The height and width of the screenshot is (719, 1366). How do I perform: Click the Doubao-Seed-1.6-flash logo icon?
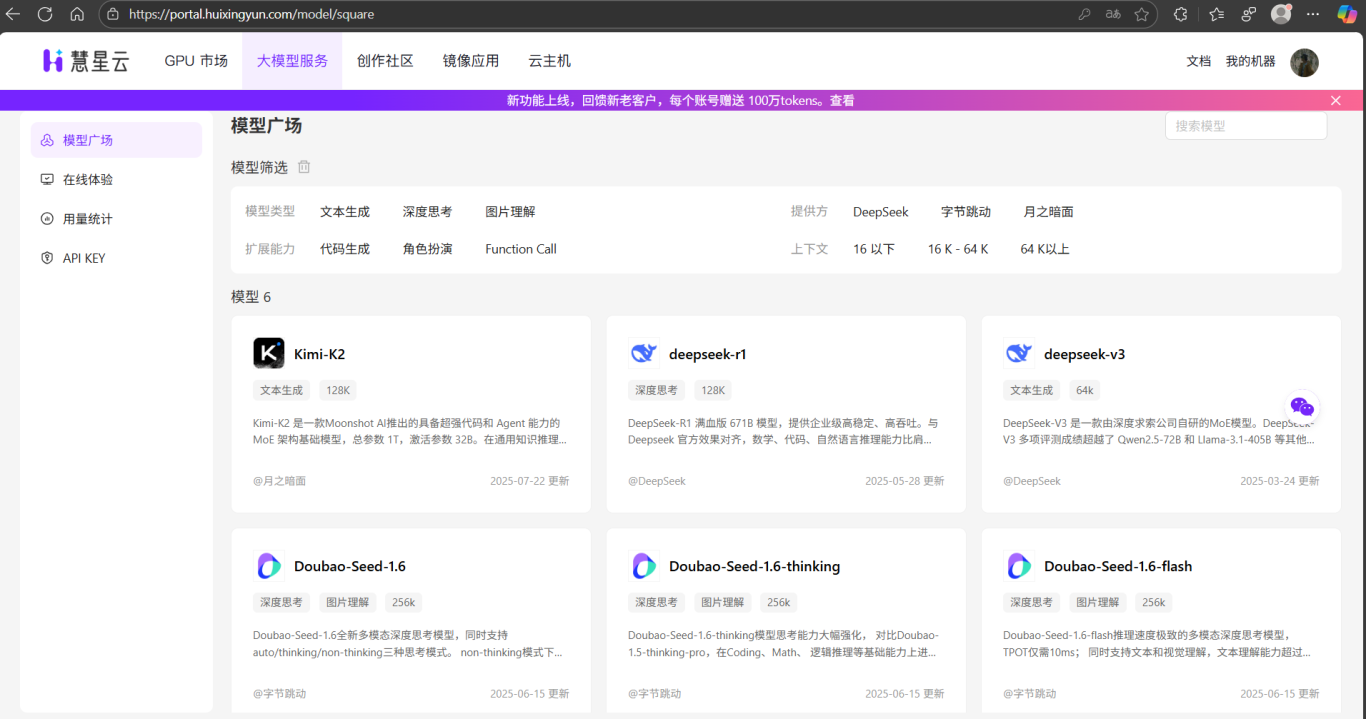pyautogui.click(x=1019, y=566)
